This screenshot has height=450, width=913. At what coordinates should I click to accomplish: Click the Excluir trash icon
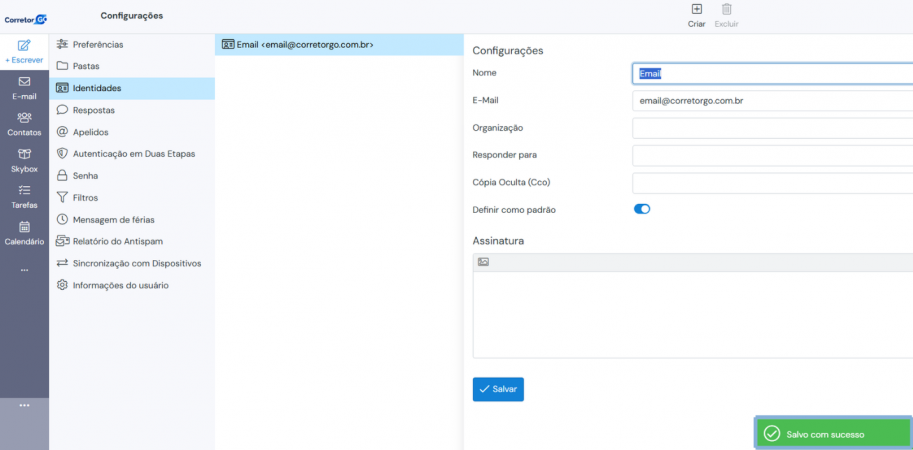tap(727, 9)
